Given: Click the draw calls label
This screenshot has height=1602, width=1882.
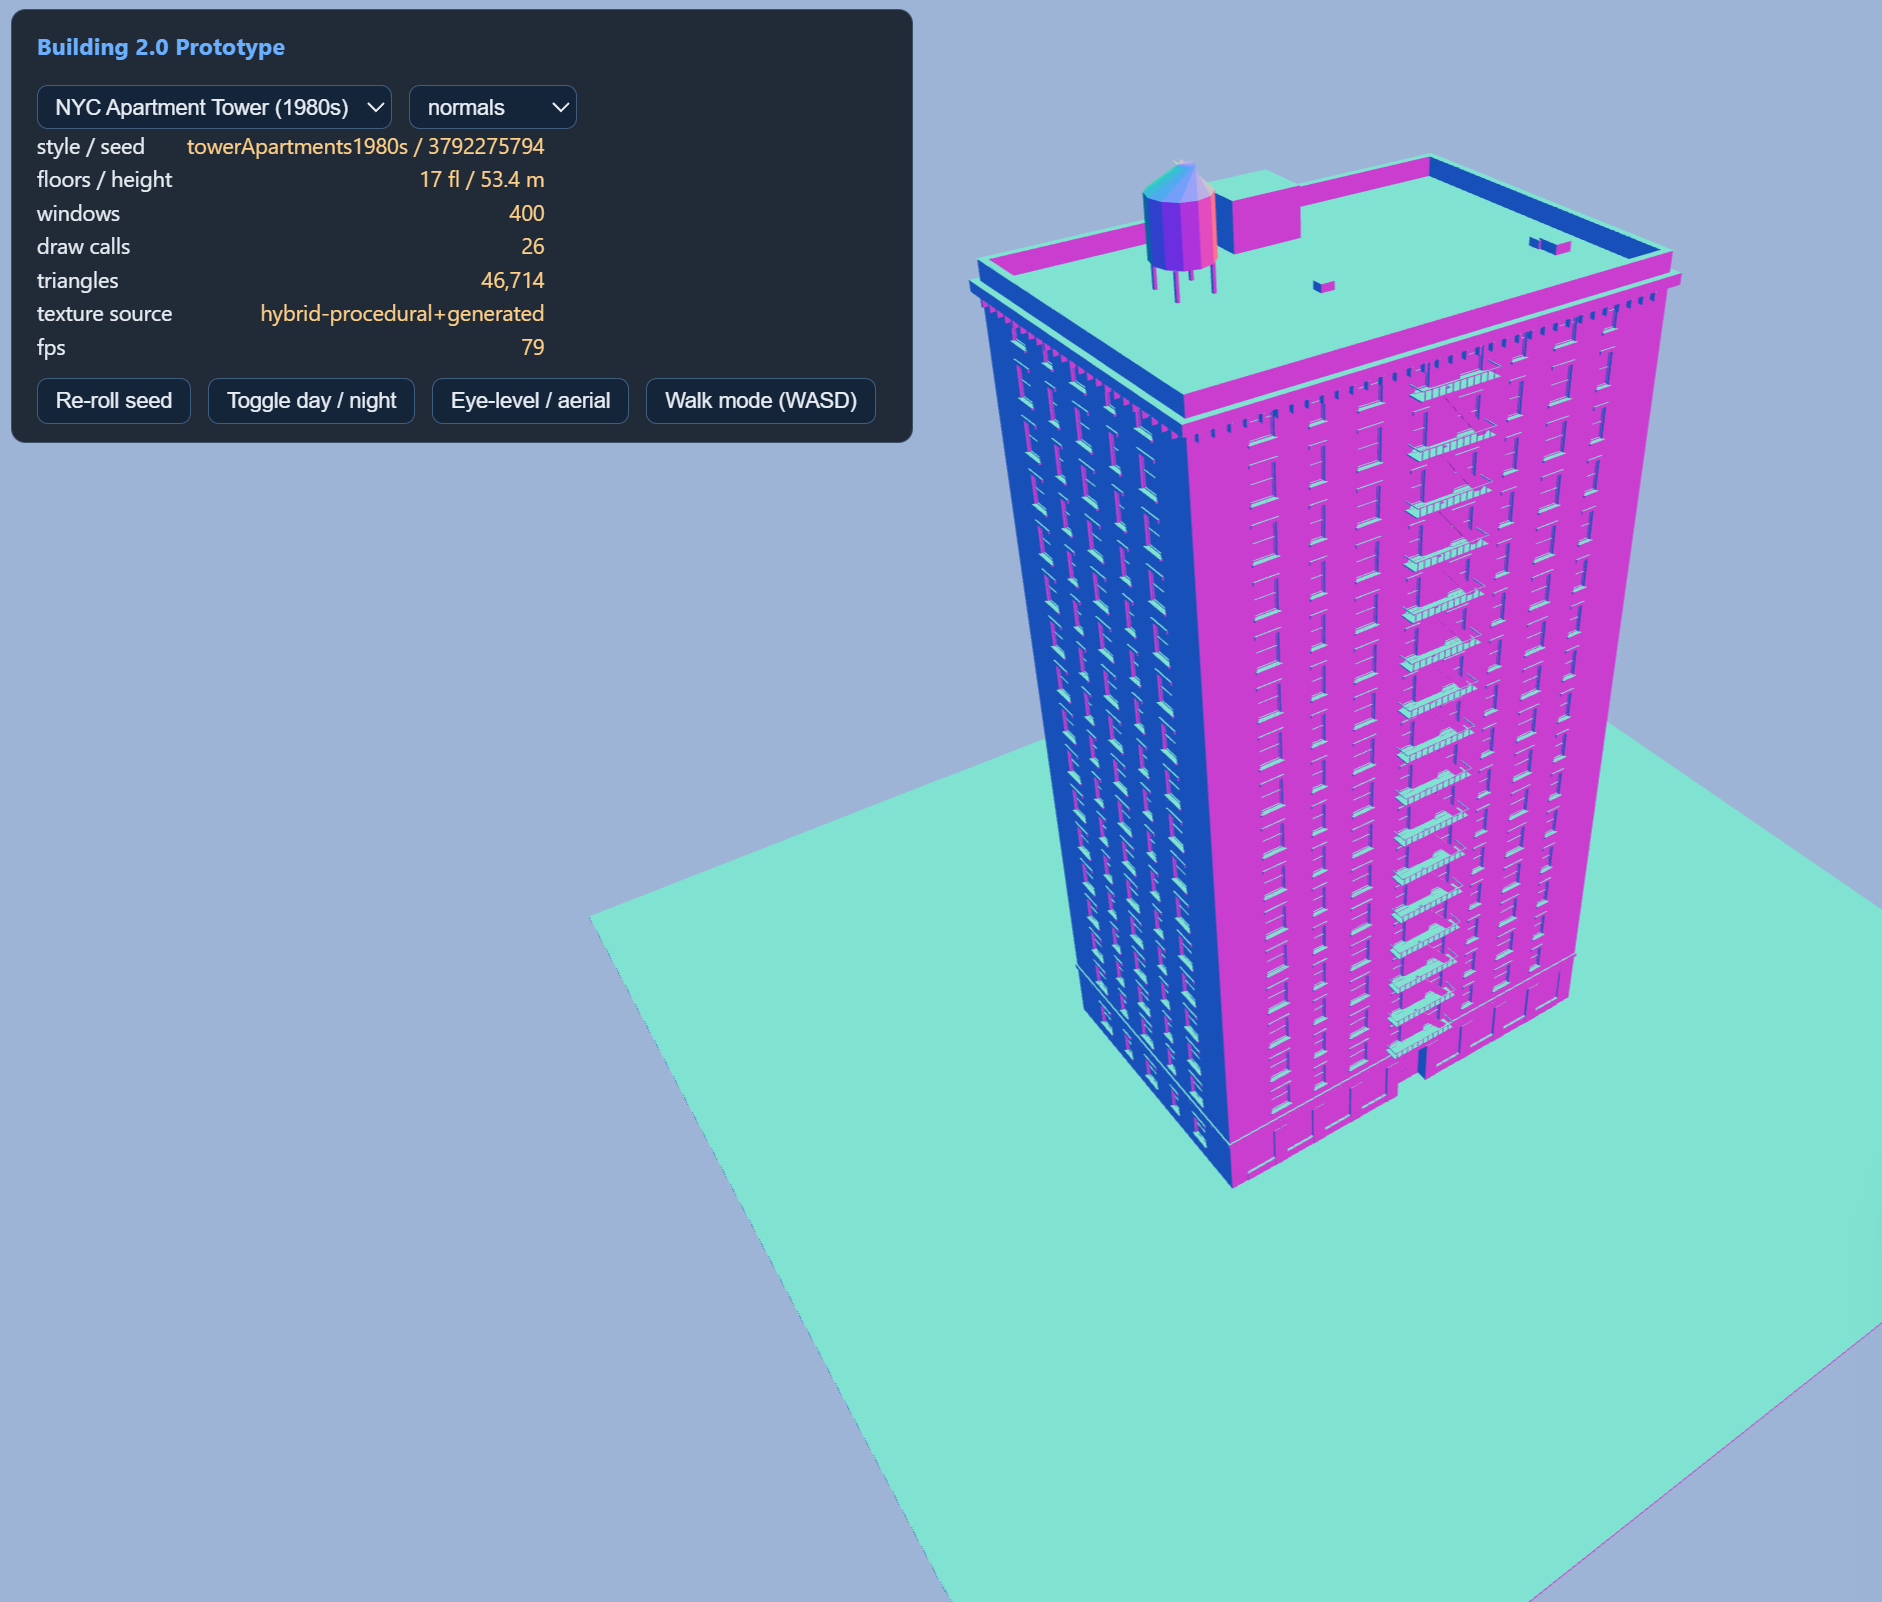Looking at the screenshot, I should click(x=84, y=247).
